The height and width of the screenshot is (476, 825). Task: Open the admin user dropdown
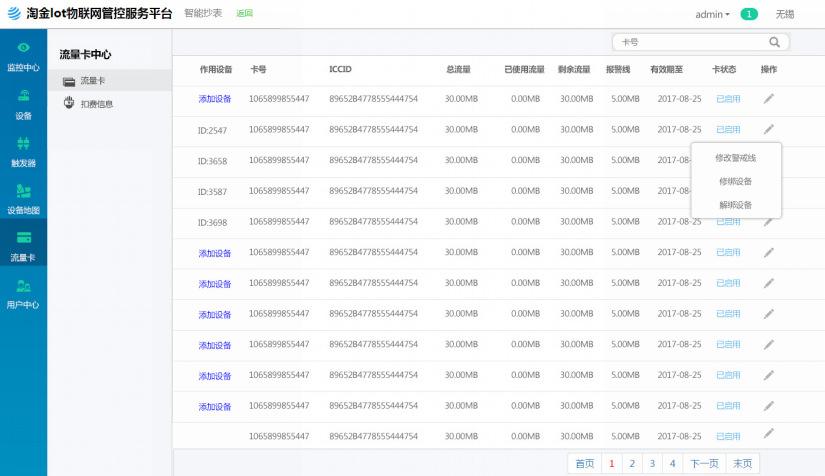(x=712, y=14)
